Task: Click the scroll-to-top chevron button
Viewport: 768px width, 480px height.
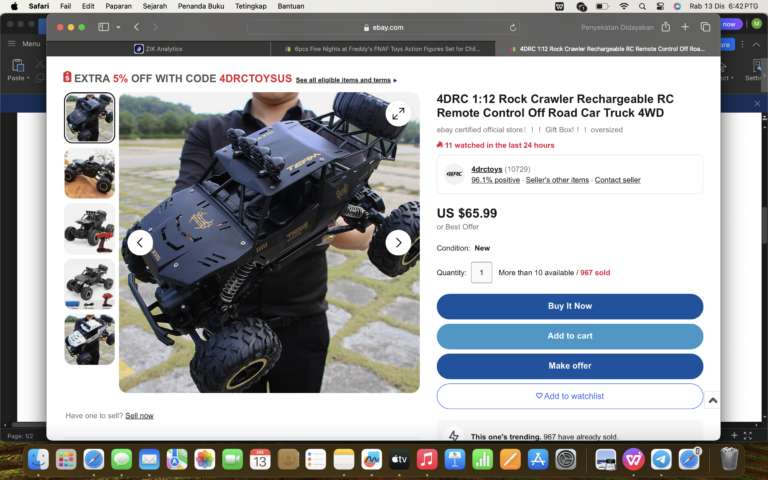Action: pyautogui.click(x=712, y=400)
